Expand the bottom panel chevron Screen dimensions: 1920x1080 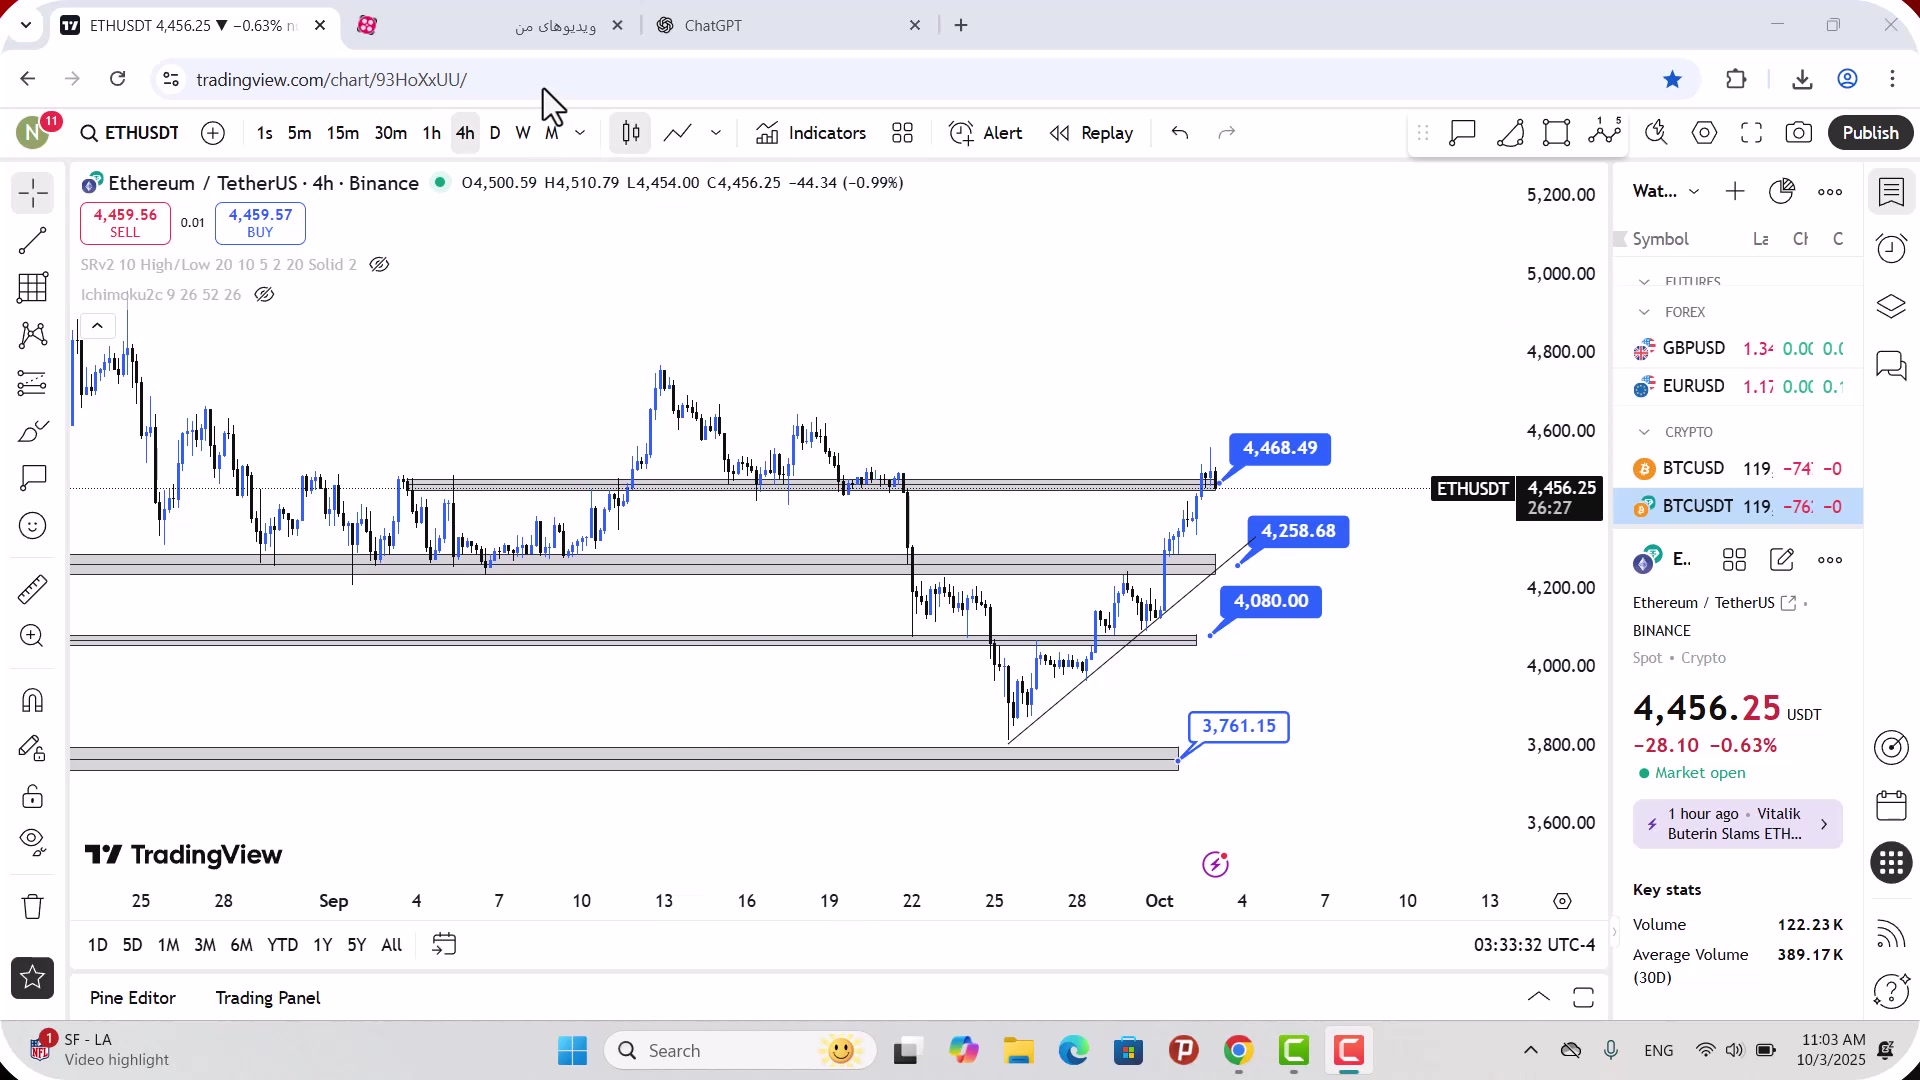click(x=1538, y=997)
